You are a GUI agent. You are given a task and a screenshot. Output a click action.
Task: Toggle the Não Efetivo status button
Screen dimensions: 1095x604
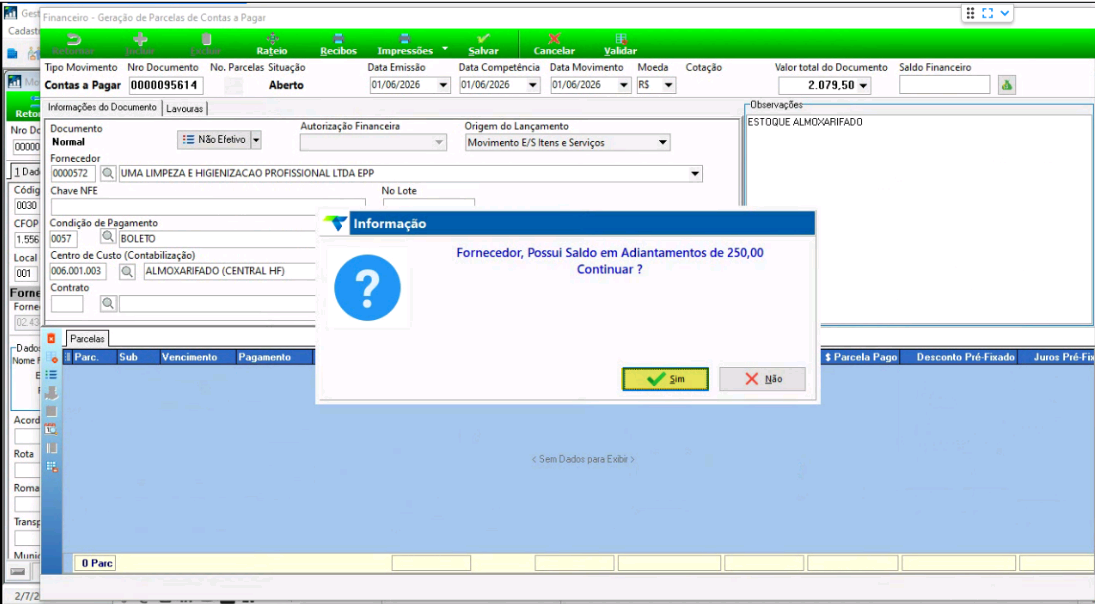214,140
